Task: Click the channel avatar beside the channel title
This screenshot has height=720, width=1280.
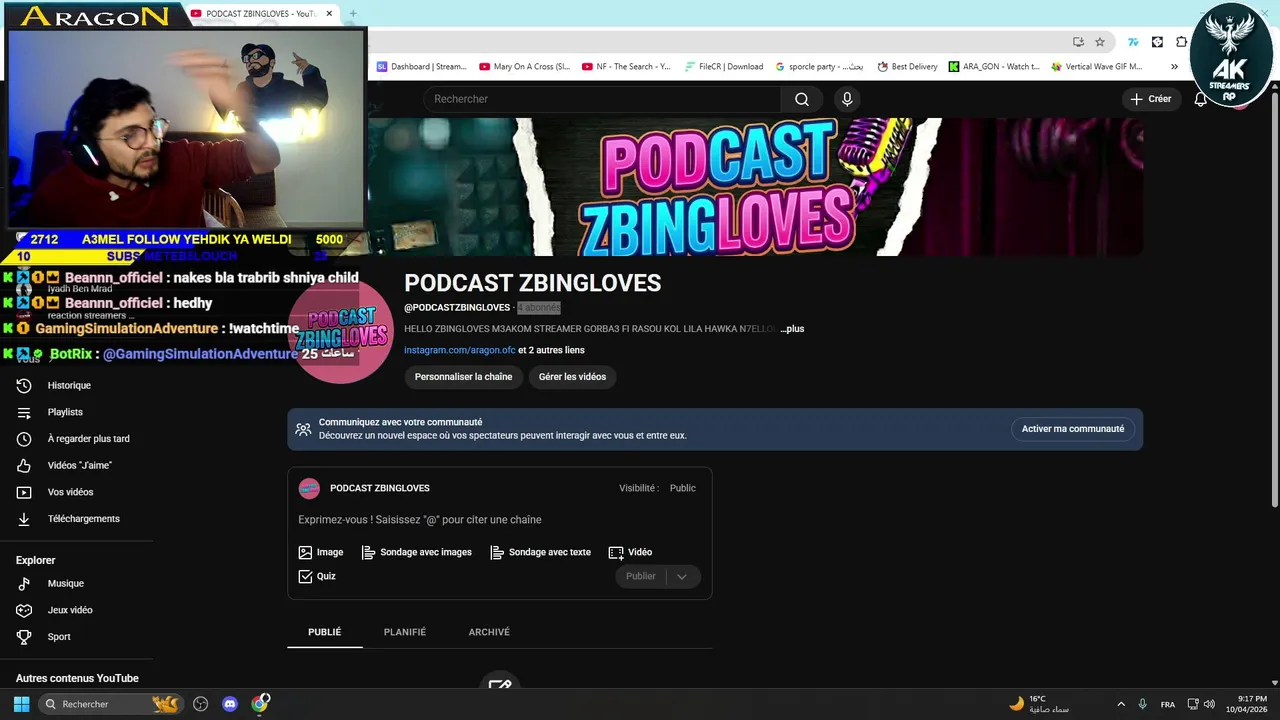Action: (340, 330)
